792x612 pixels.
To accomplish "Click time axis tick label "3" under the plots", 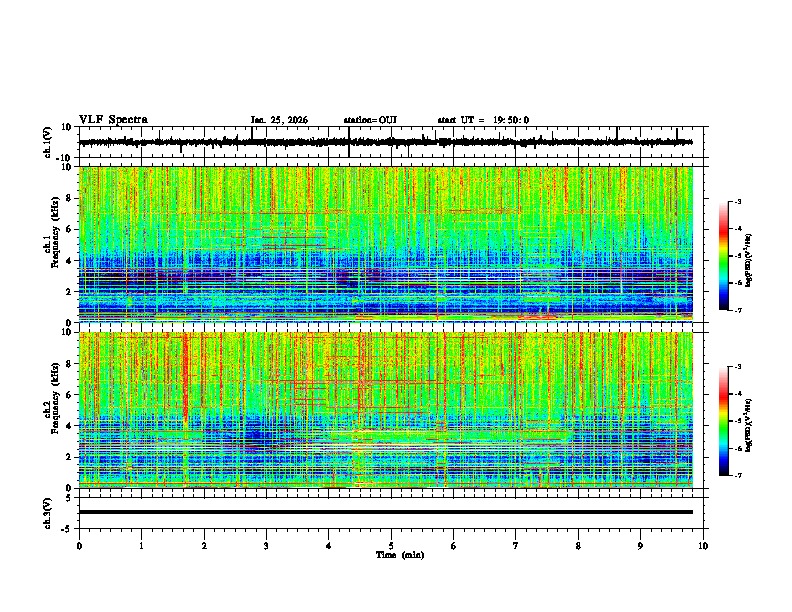I will pos(266,546).
